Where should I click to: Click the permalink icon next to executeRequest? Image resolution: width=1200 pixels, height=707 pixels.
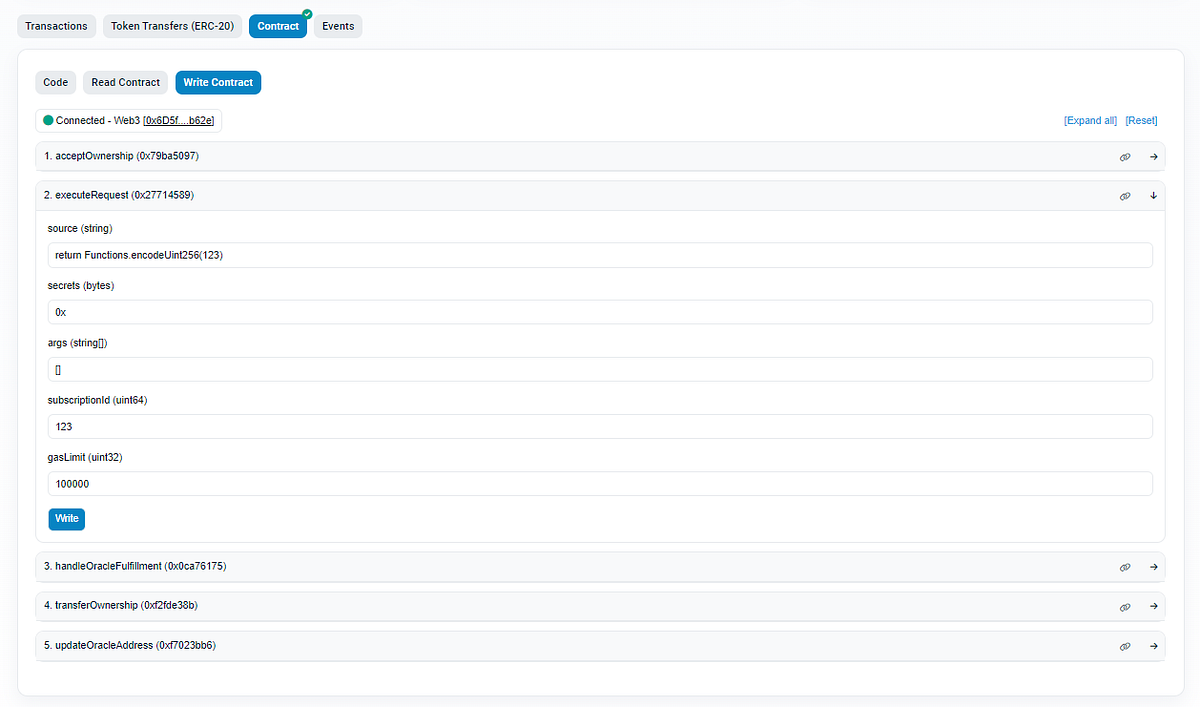(1125, 195)
